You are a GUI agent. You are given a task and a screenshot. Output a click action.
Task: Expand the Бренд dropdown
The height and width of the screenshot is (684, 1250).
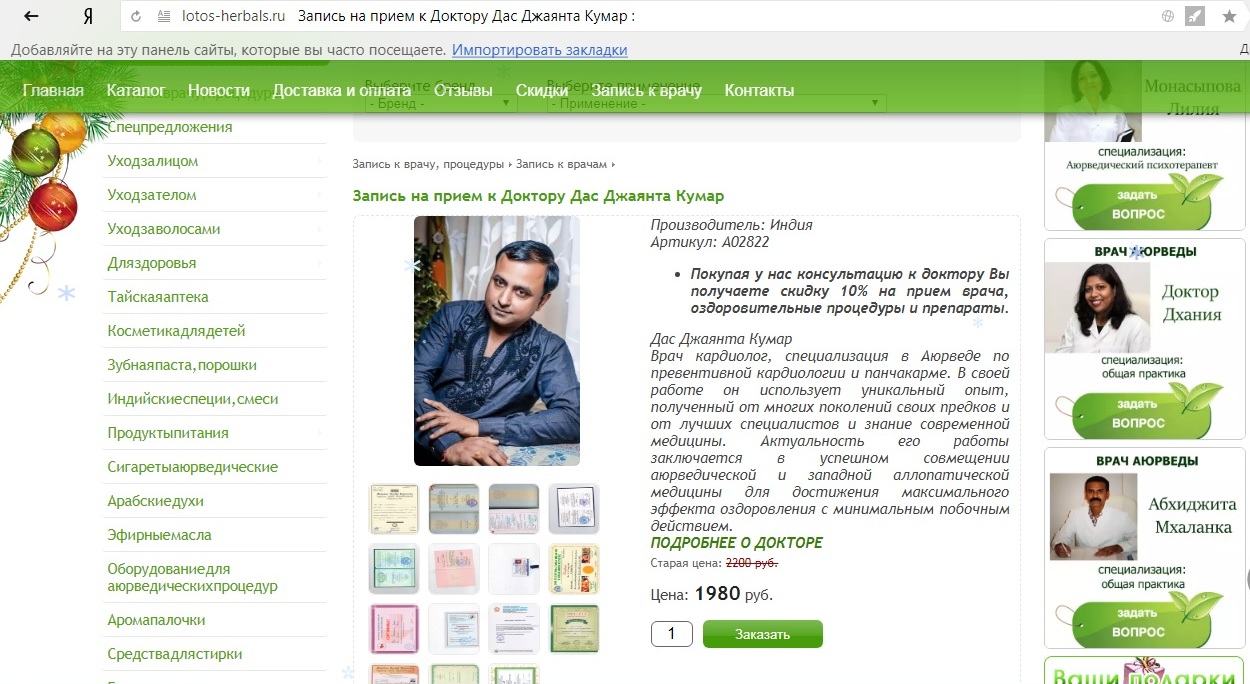(441, 103)
